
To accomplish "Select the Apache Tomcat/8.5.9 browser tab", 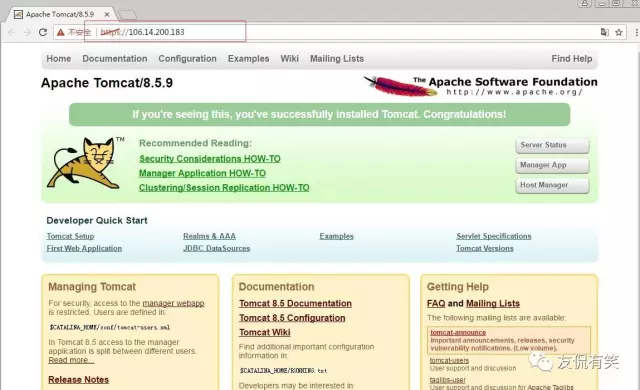I will (x=60, y=14).
